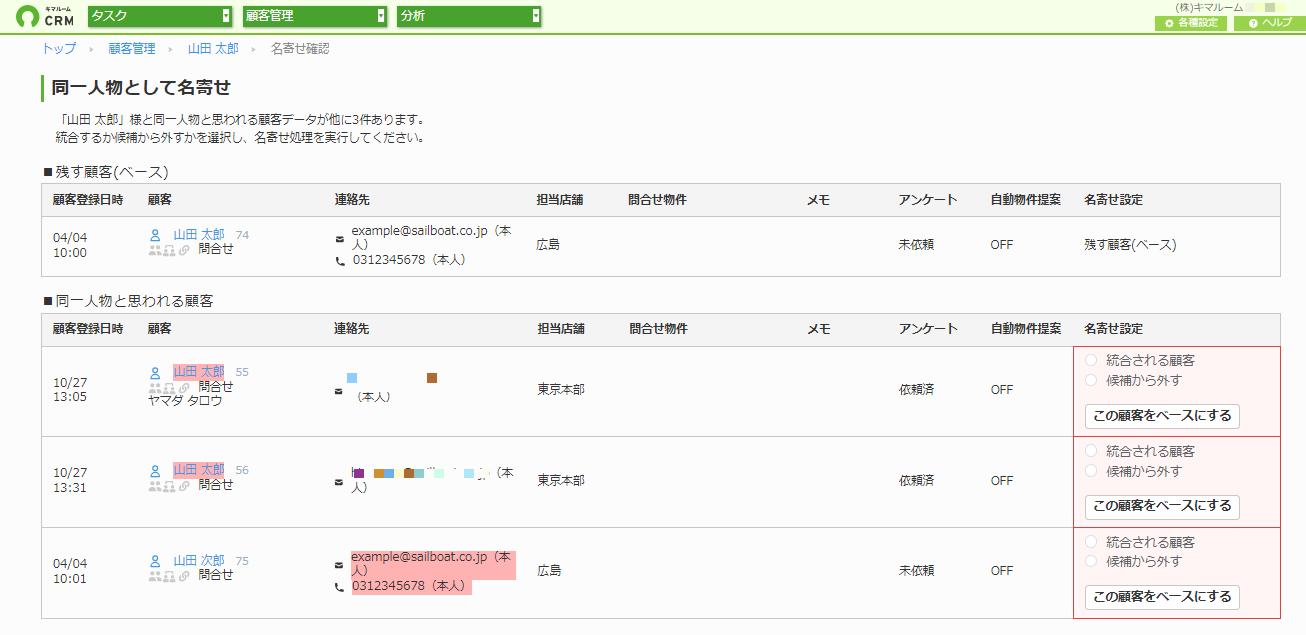Expand the 顧客管理 dropdown menu

tap(315, 16)
